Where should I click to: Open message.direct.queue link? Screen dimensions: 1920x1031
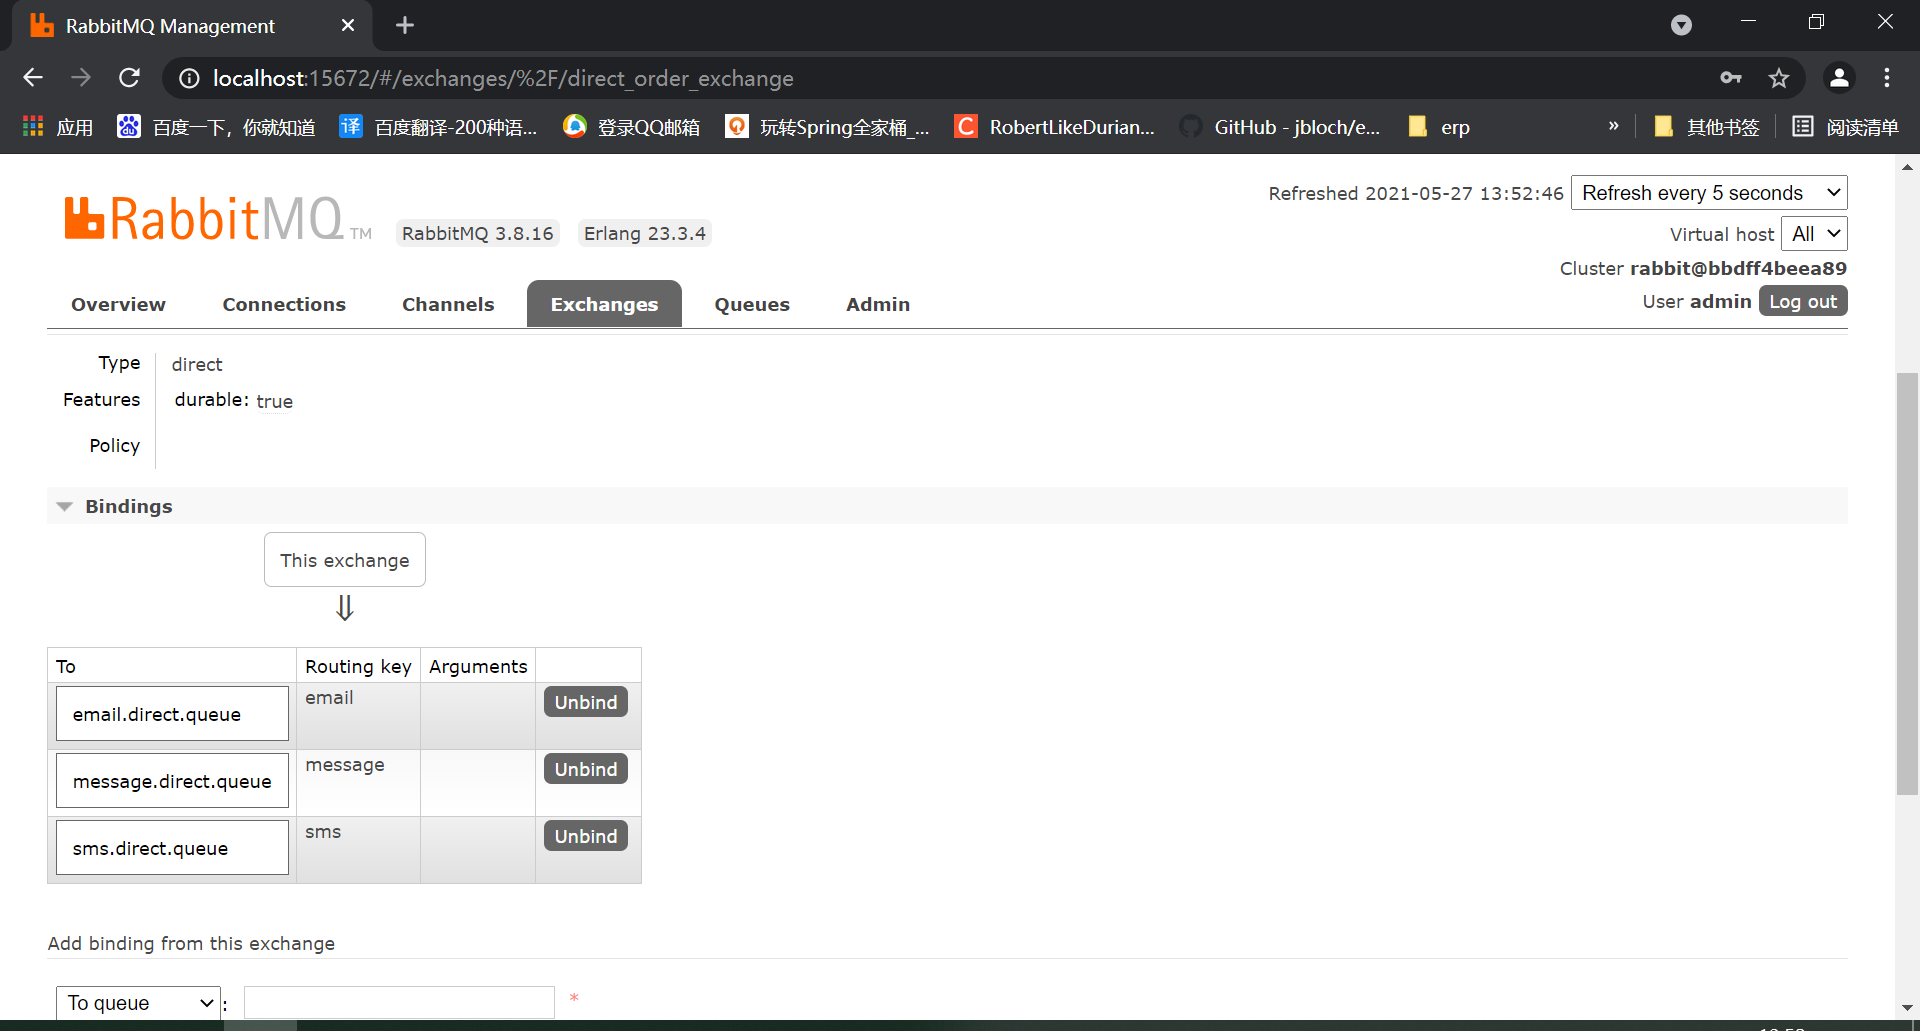pos(172,781)
